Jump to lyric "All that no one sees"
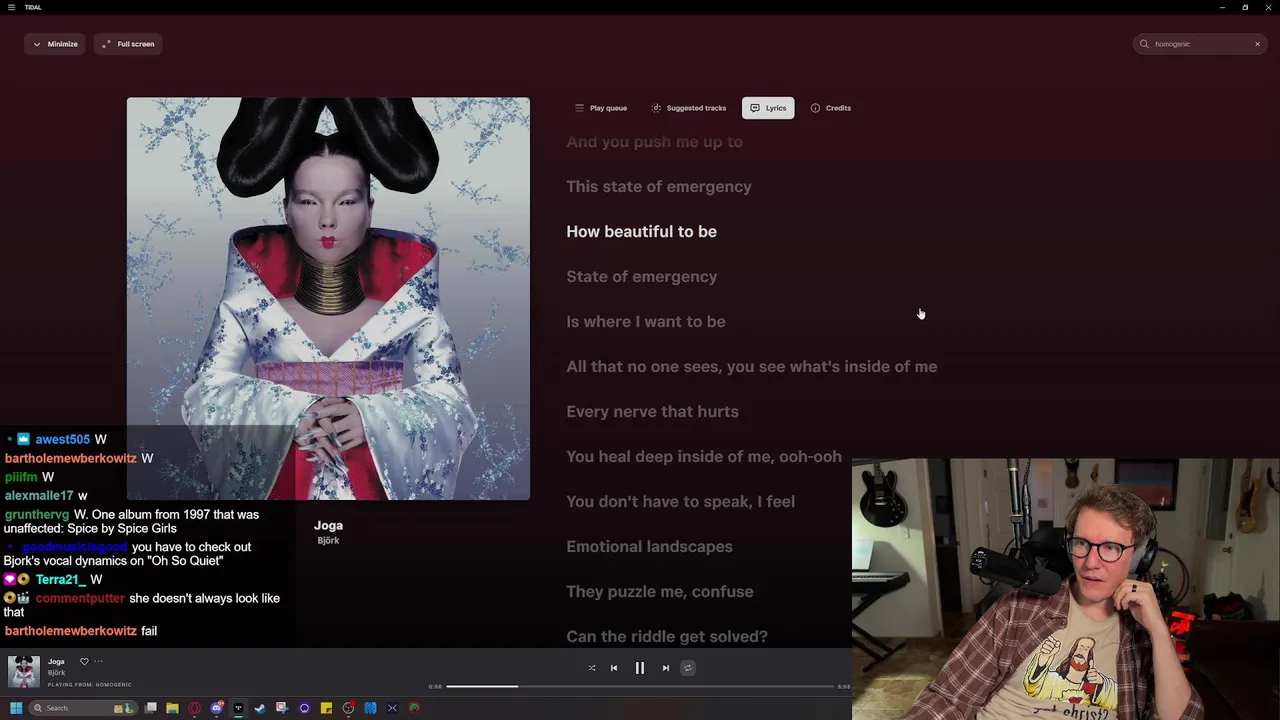This screenshot has width=1280, height=720. (752, 366)
